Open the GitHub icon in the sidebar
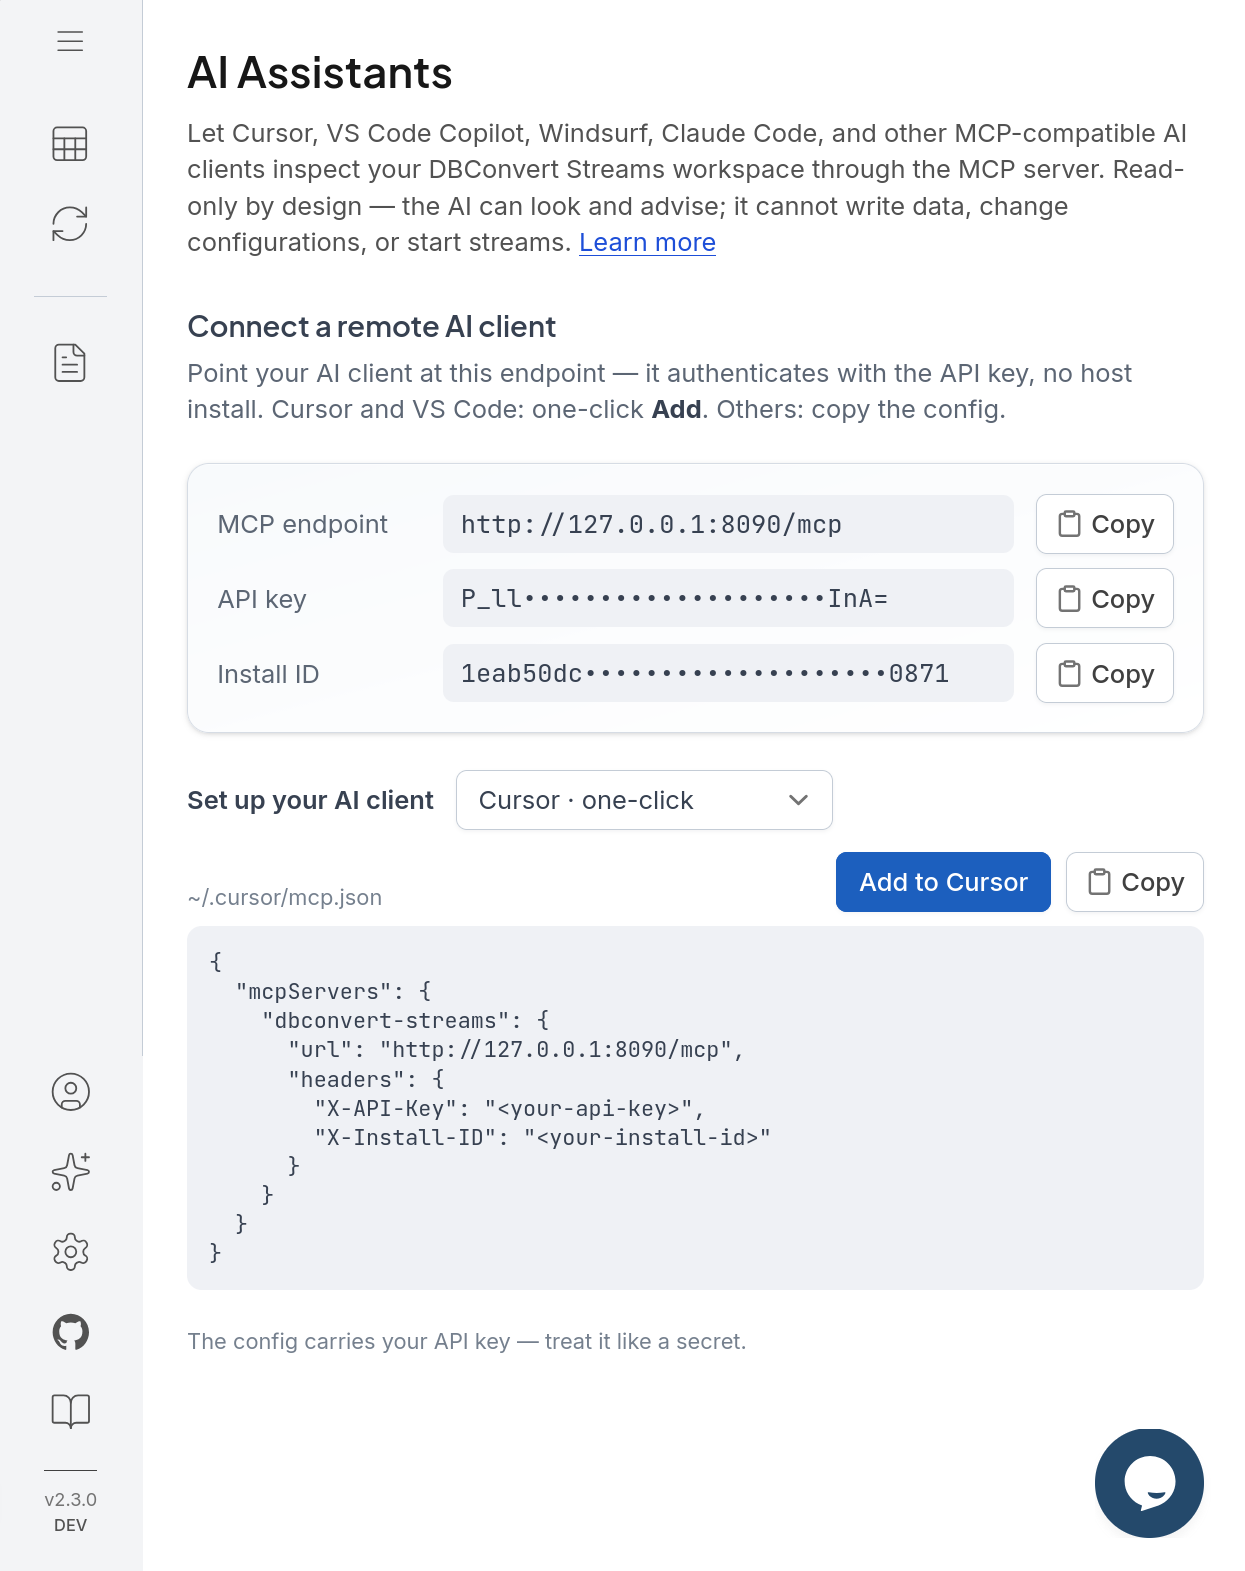This screenshot has width=1245, height=1571. 70,1332
